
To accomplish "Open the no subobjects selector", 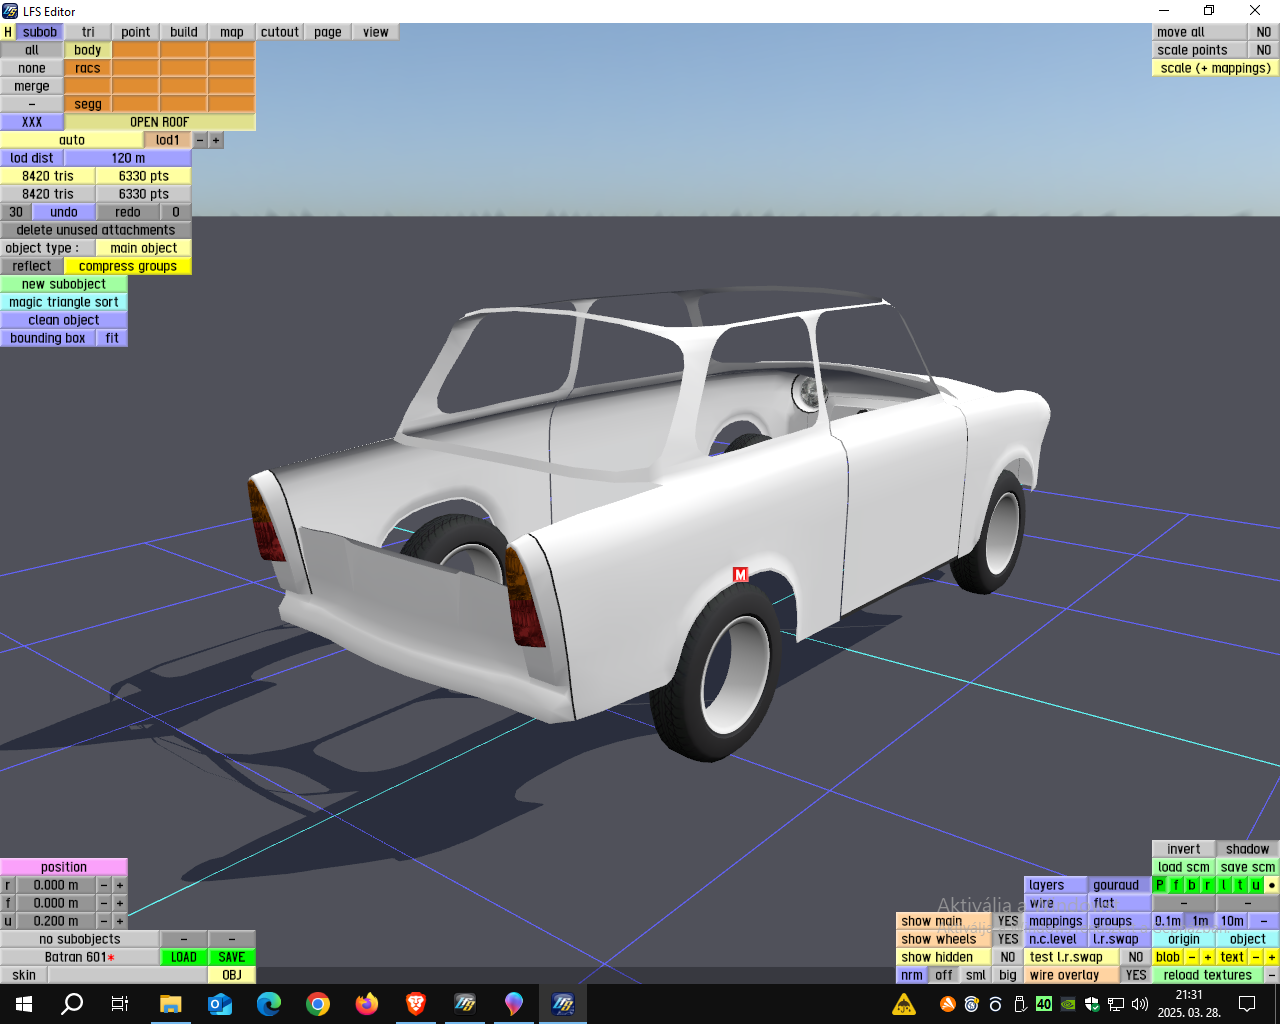I will pos(80,939).
